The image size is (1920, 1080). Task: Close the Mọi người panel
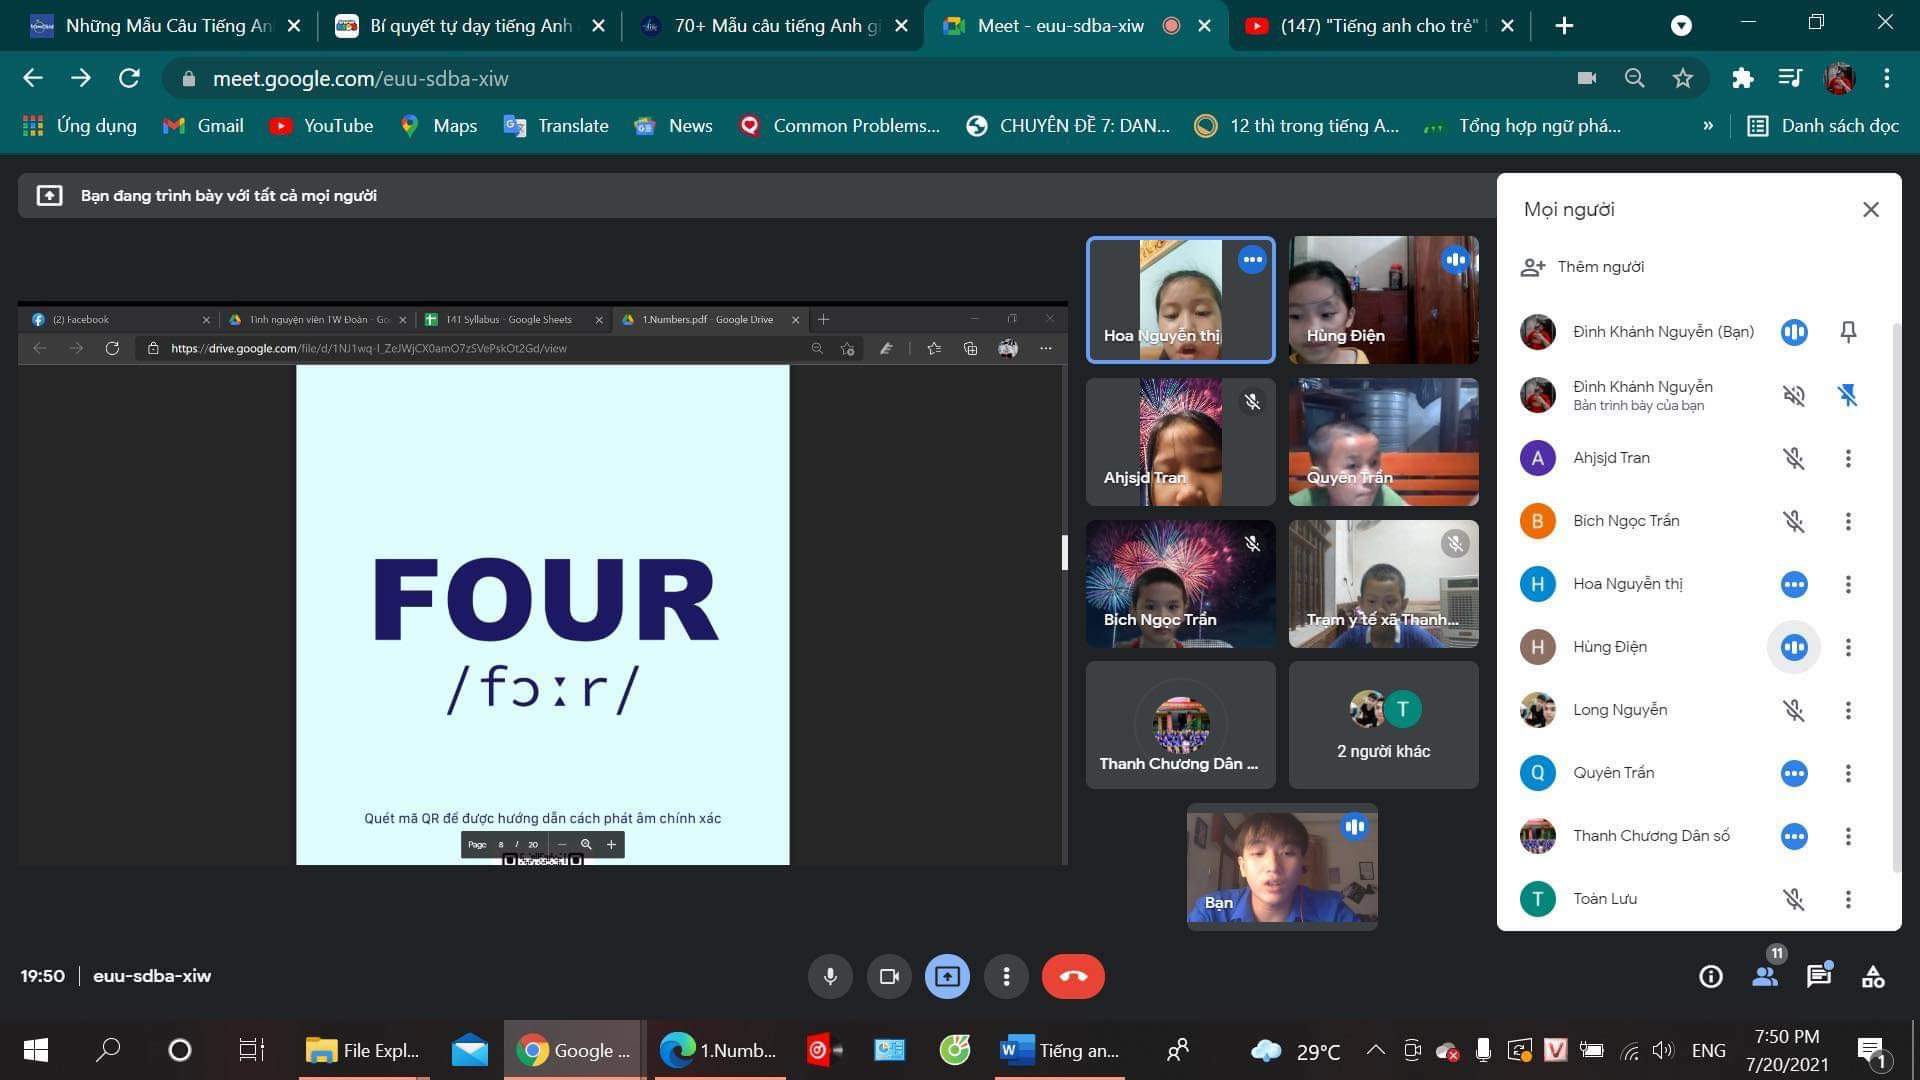1870,209
